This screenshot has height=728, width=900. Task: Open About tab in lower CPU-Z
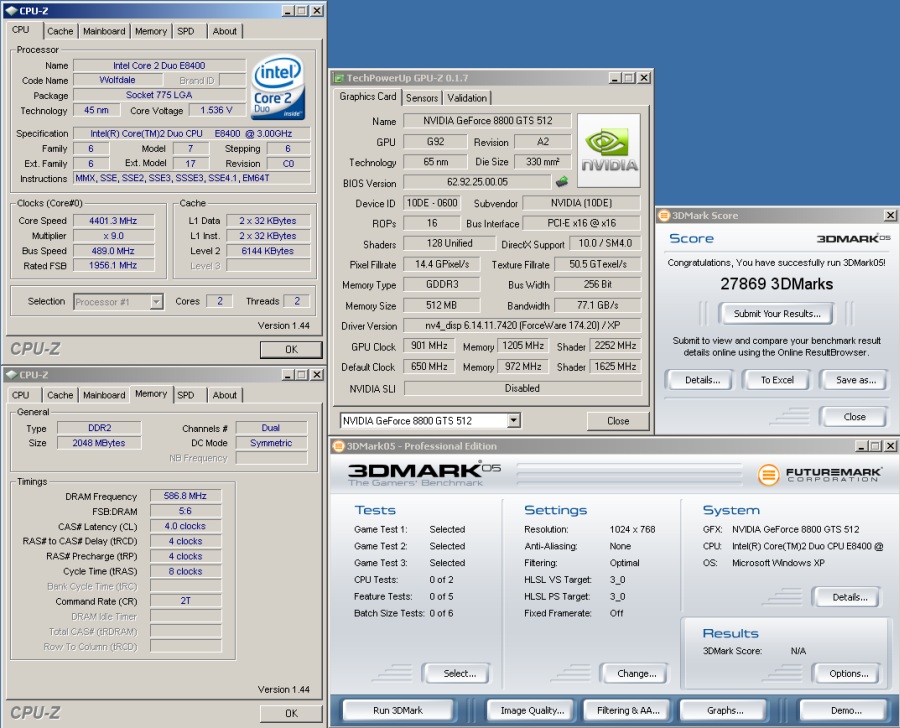pyautogui.click(x=224, y=395)
